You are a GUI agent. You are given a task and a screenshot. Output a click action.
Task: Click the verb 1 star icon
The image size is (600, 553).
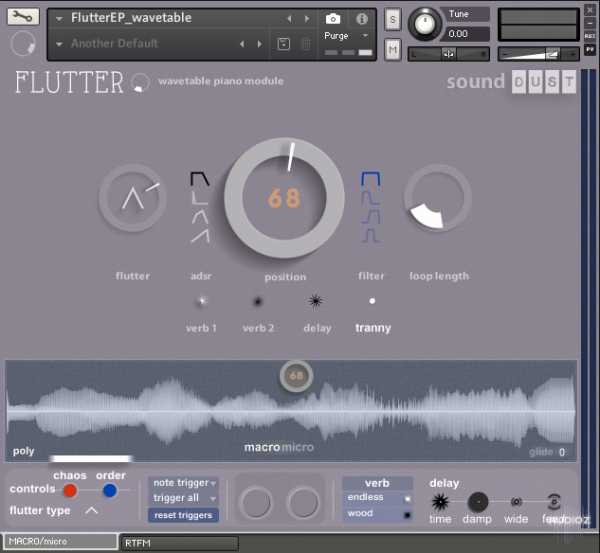202,301
